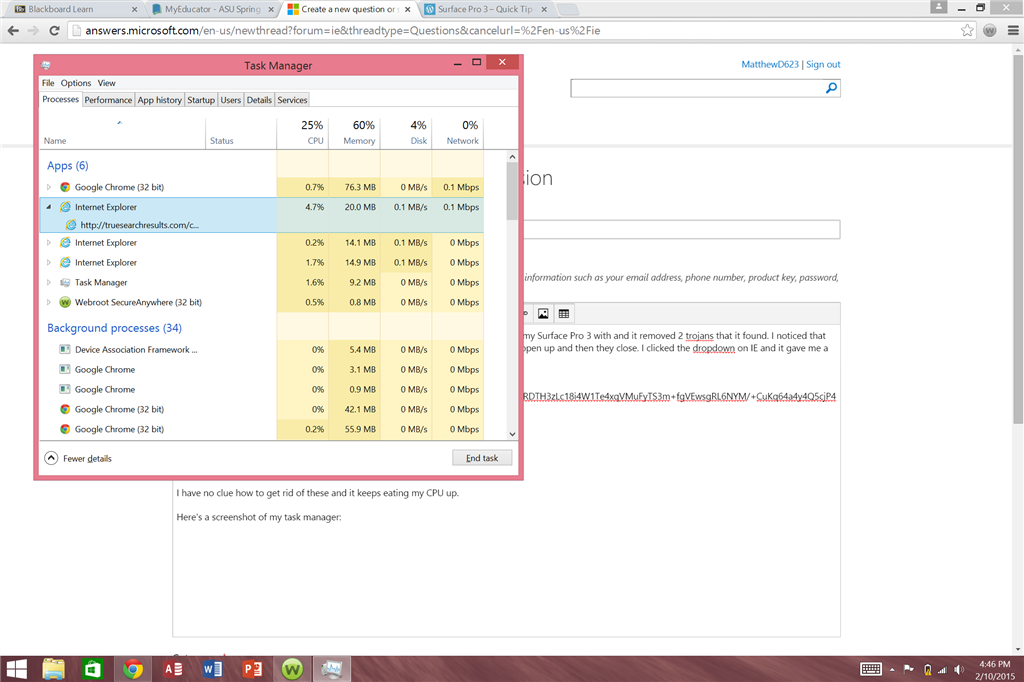
Task: Click the End task button
Action: (482, 458)
